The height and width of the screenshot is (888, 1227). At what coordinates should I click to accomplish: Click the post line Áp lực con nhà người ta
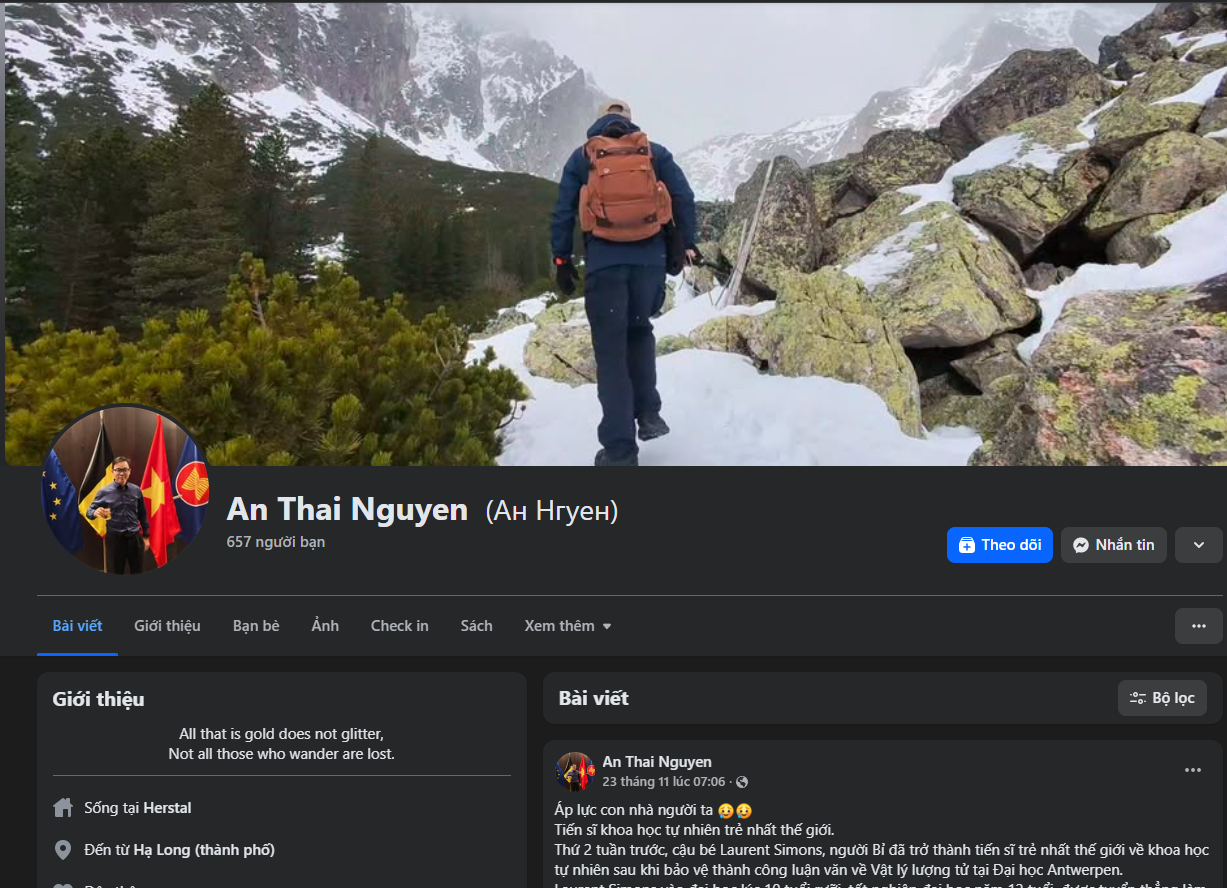tap(653, 810)
